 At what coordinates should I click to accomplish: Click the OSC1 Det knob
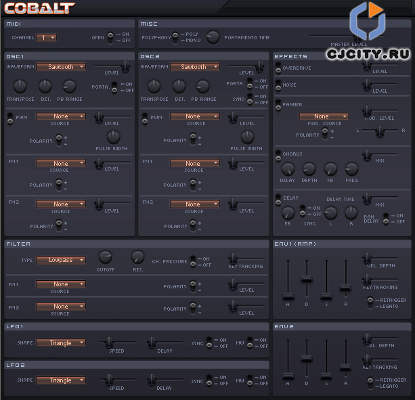coord(45,86)
